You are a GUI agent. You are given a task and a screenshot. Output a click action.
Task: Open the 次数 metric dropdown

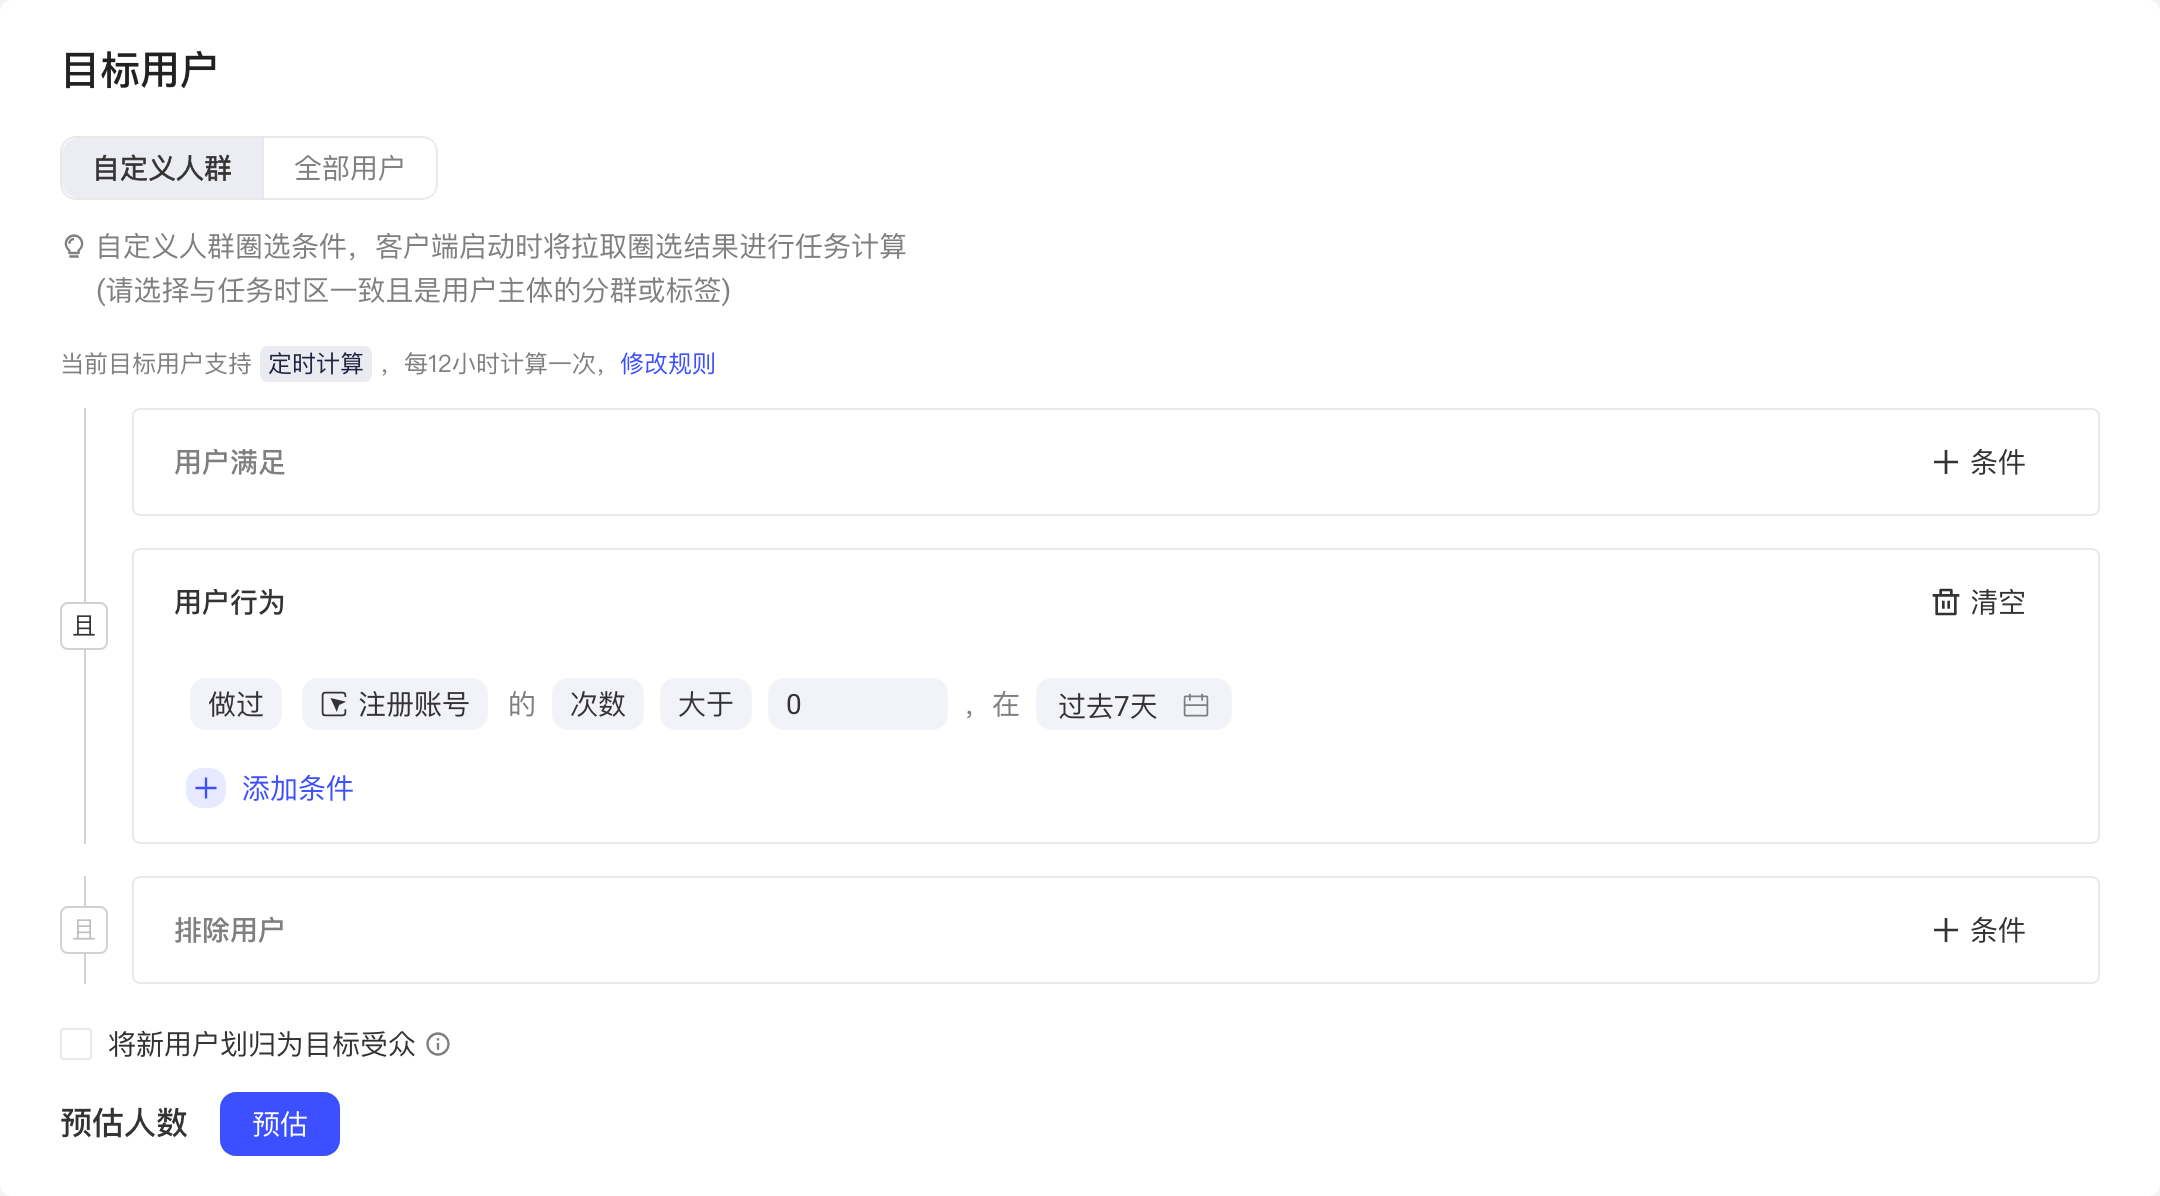click(x=597, y=704)
